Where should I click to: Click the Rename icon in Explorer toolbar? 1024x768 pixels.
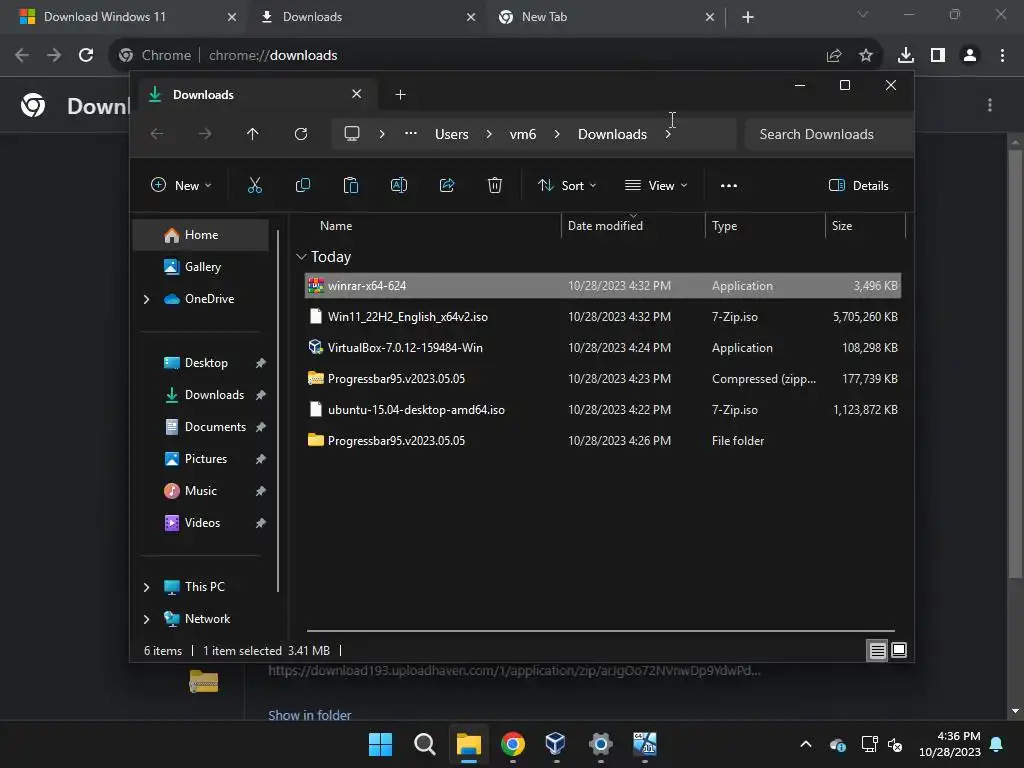click(x=399, y=185)
